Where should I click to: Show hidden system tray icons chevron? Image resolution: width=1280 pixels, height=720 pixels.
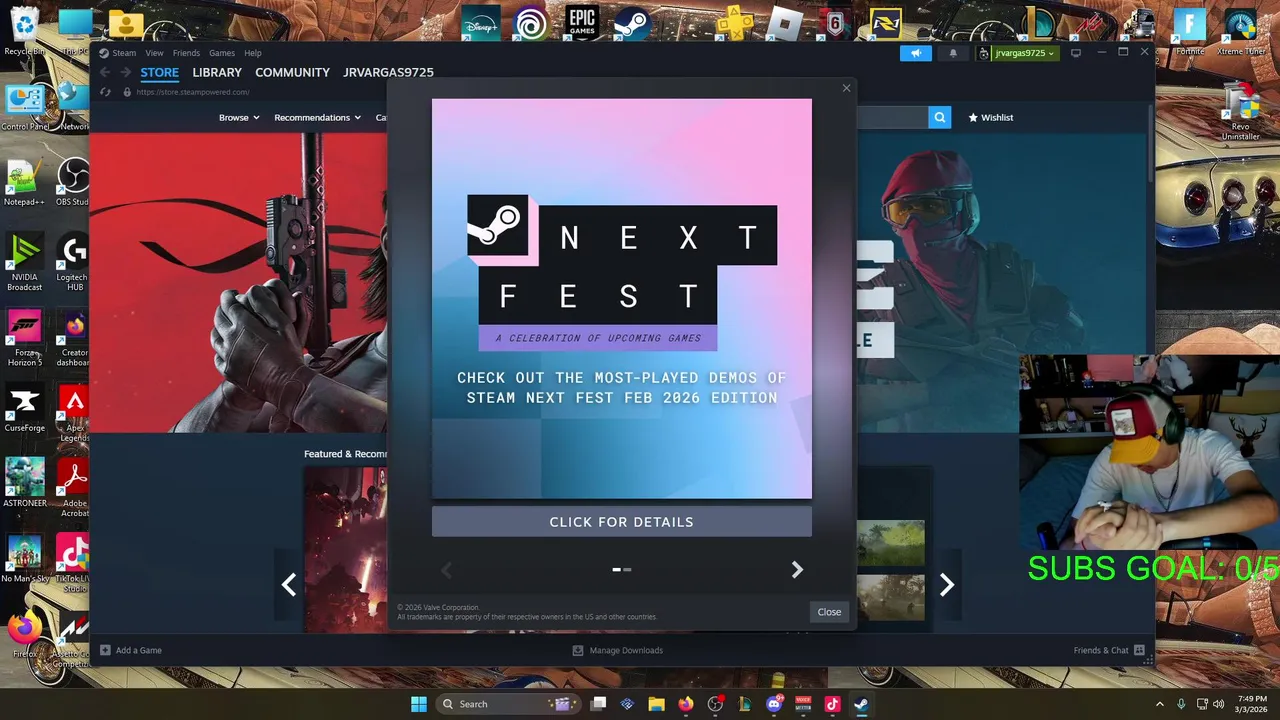pyautogui.click(x=1160, y=704)
